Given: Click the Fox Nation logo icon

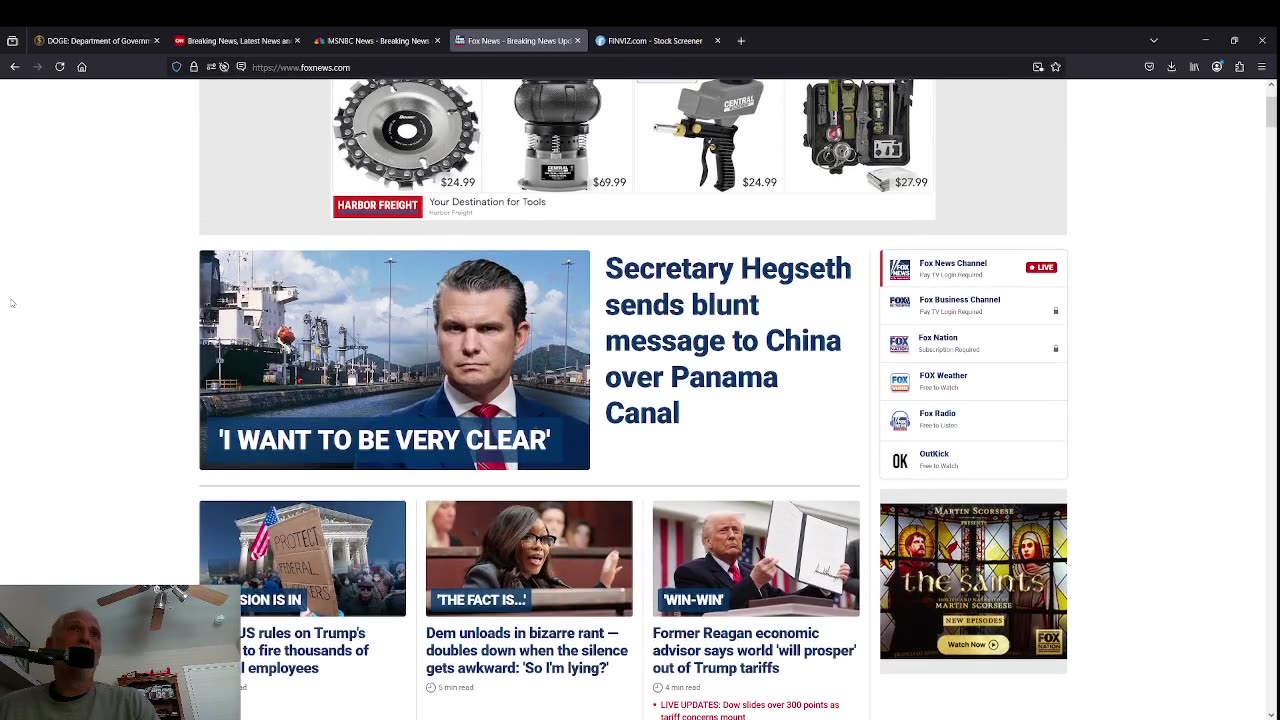Looking at the screenshot, I should [x=900, y=344].
